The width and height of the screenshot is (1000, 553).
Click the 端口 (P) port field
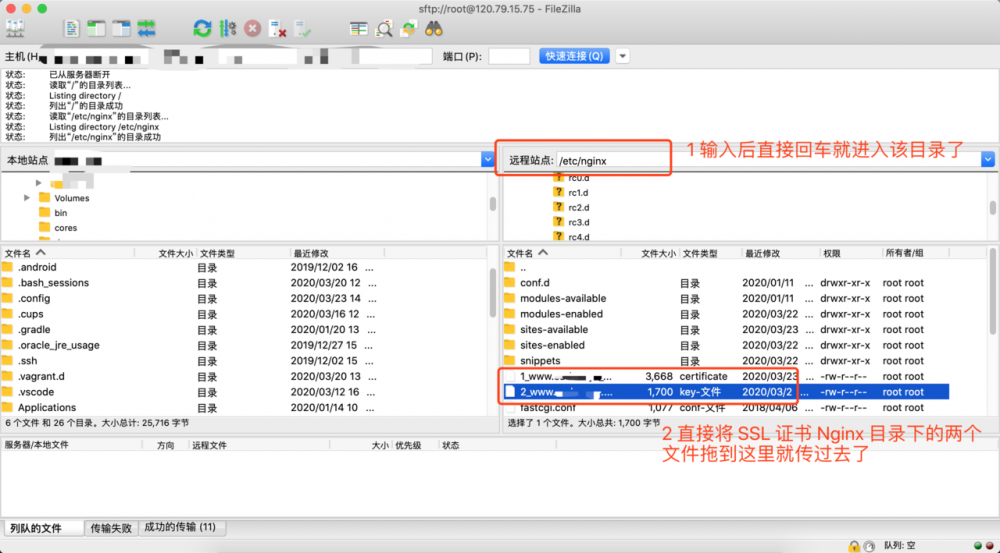pyautogui.click(x=509, y=56)
